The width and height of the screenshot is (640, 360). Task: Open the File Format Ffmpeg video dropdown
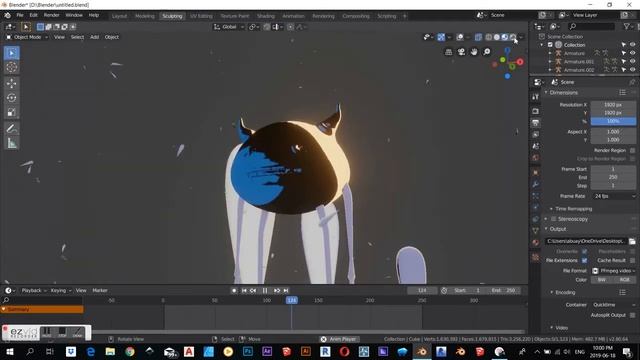click(x=613, y=271)
